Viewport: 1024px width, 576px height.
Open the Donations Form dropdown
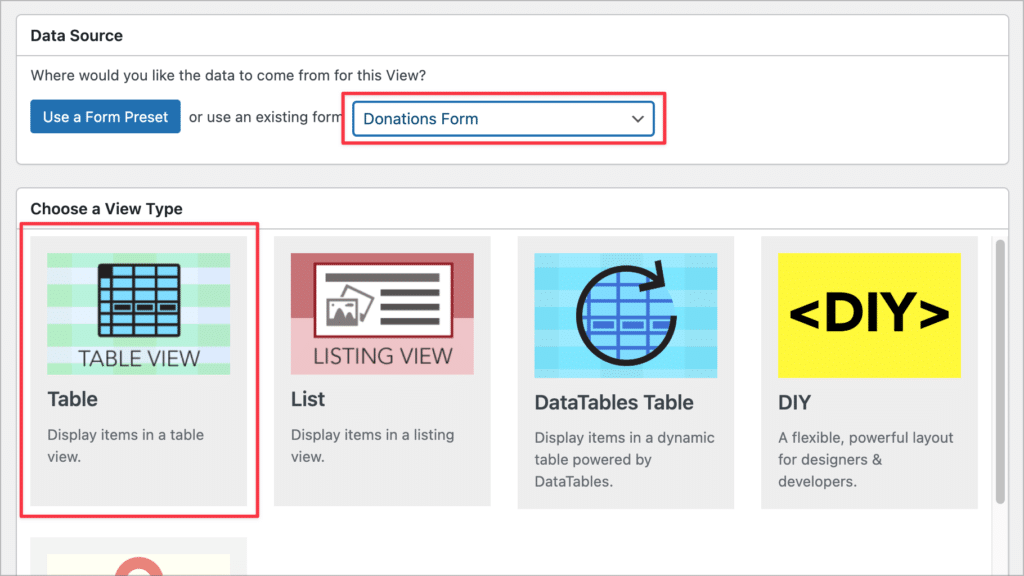pyautogui.click(x=503, y=119)
